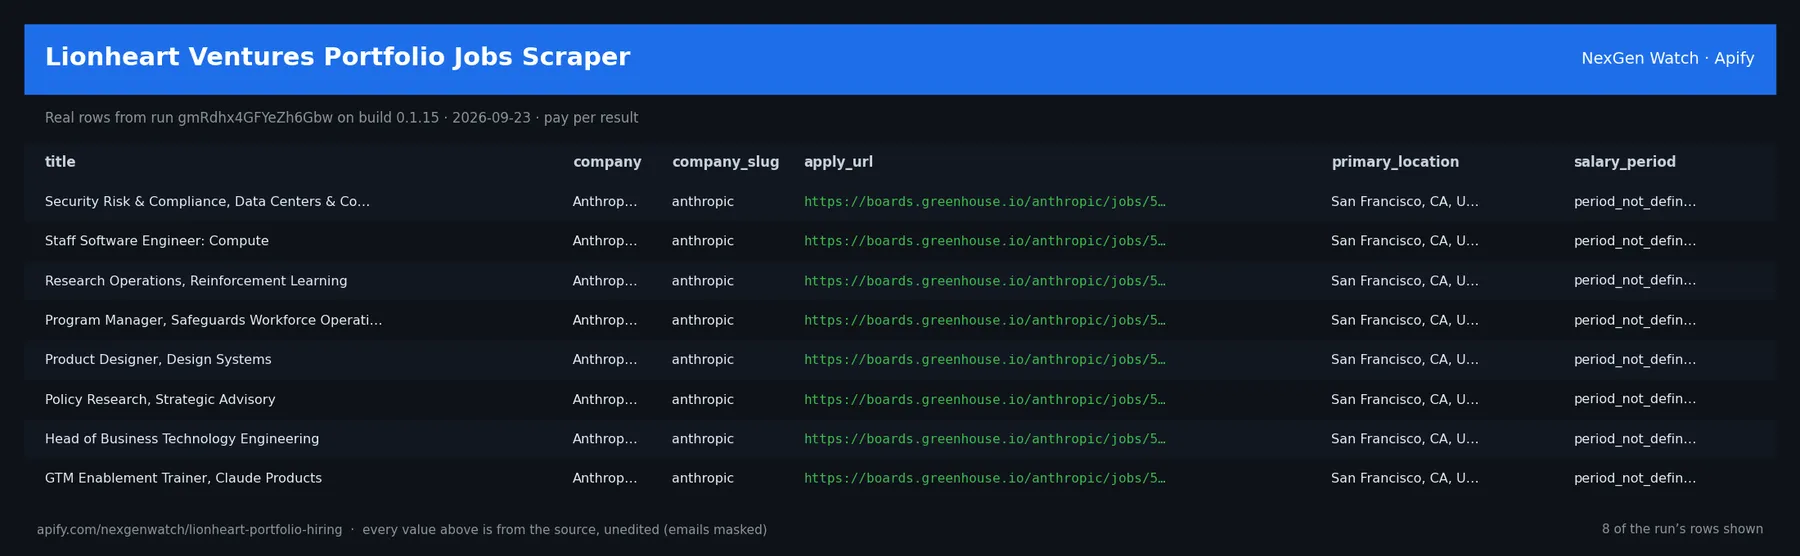This screenshot has height=556, width=1800.
Task: Select title Security Risk & Compliance, Data Centers
Action: click(x=207, y=202)
